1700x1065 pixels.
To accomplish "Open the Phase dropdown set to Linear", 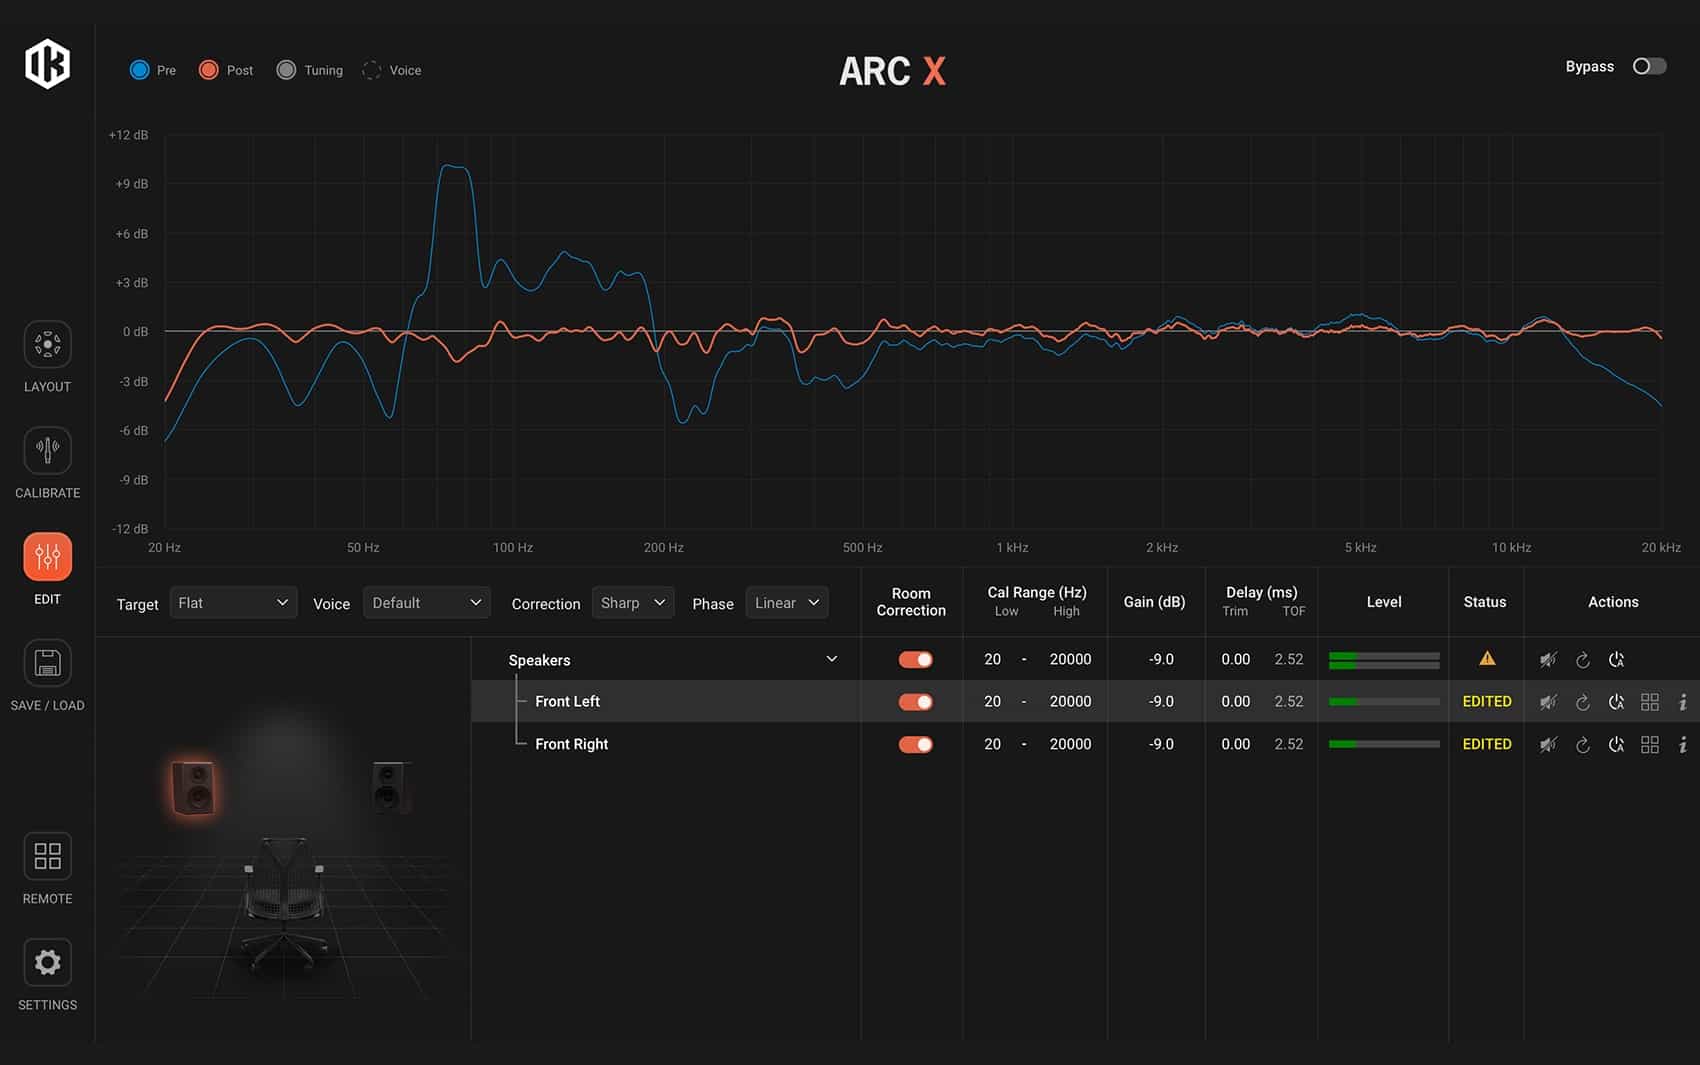I will 787,603.
